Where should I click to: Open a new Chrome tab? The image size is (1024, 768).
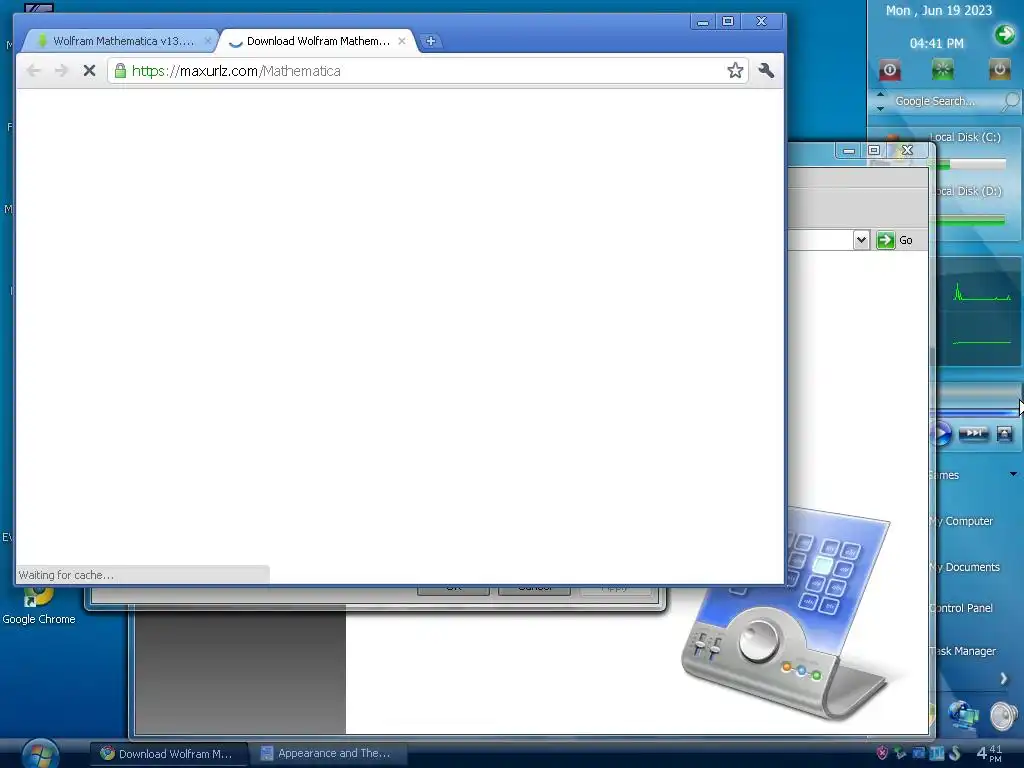coord(430,41)
